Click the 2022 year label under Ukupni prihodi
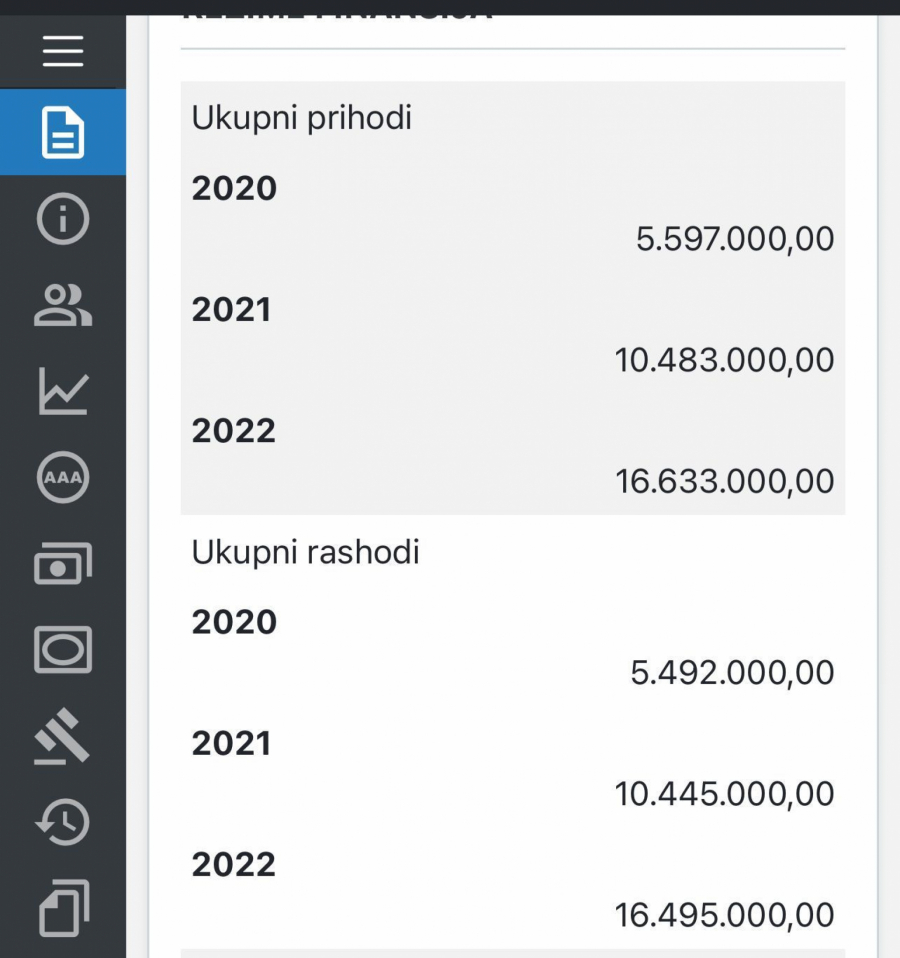 coord(234,431)
